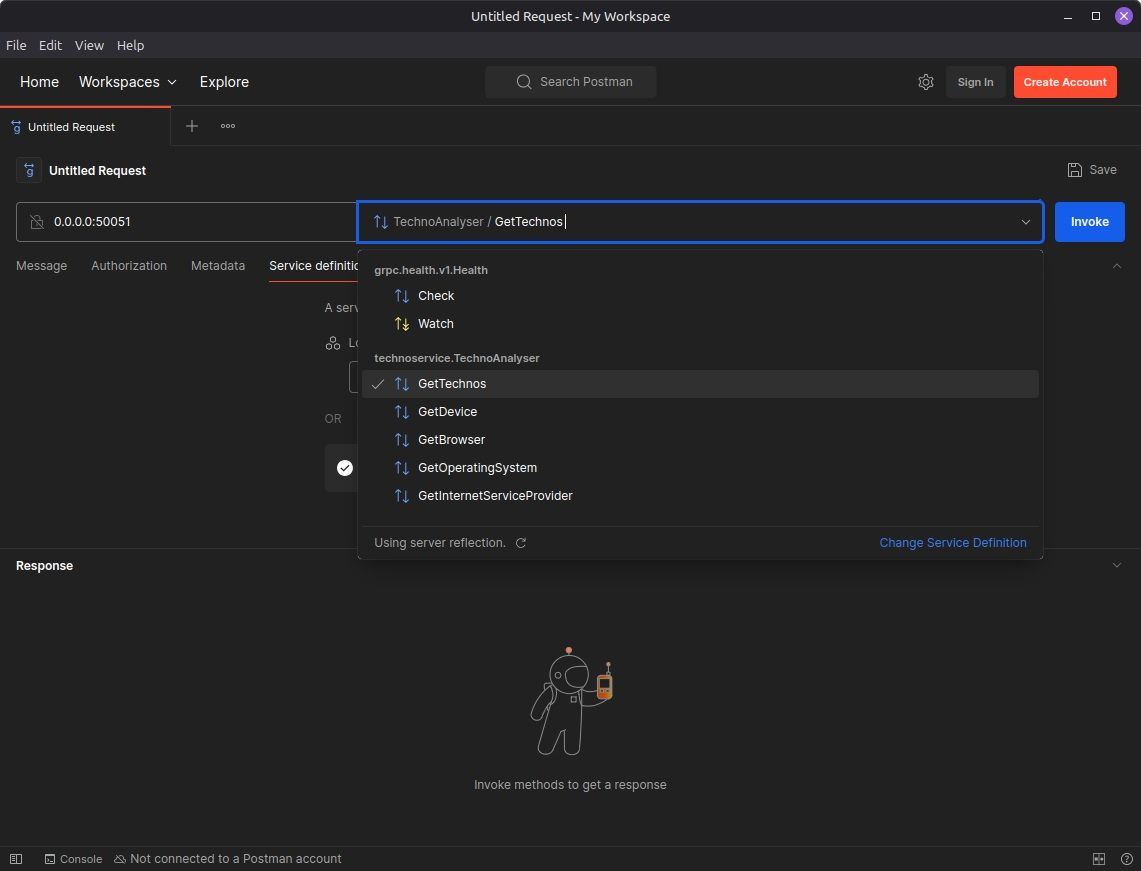Select the GetDevice method
The width and height of the screenshot is (1141, 871).
tap(447, 412)
